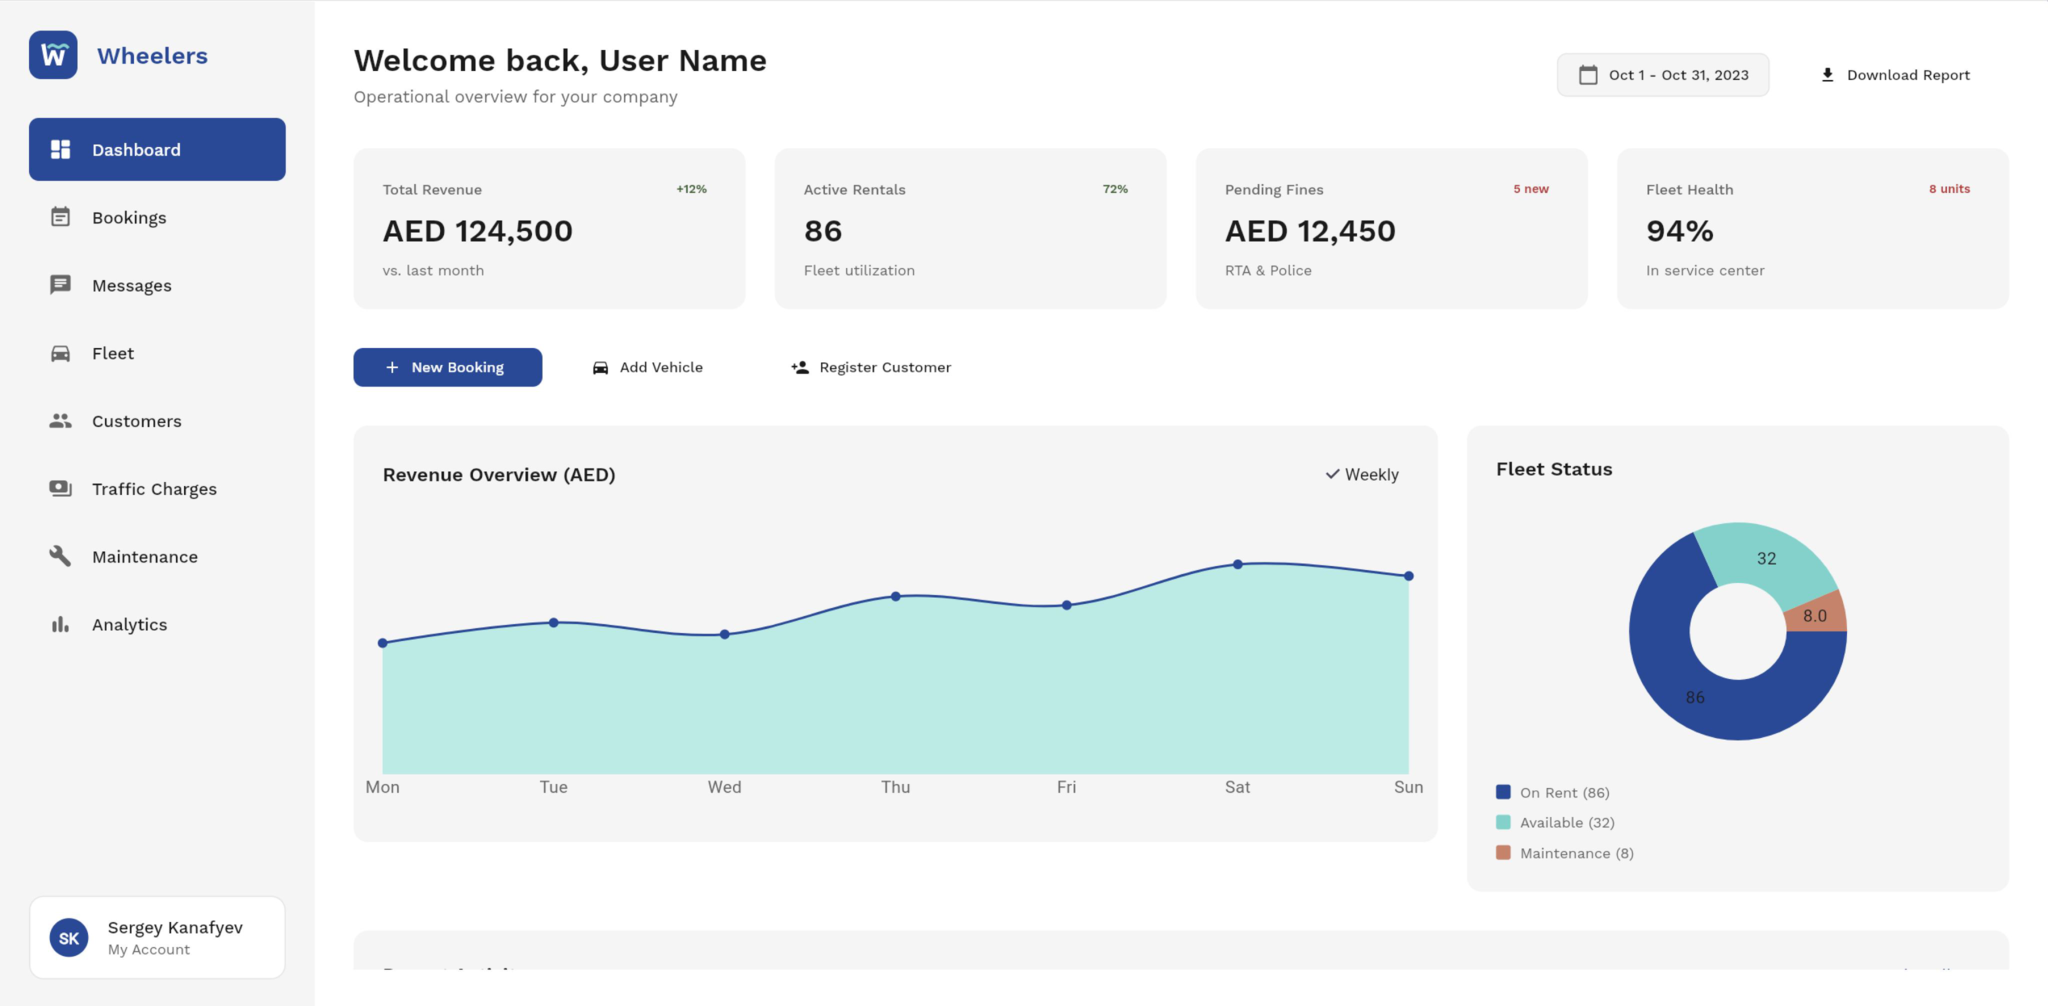The image size is (2048, 1006).
Task: Click the Analytics bar chart icon
Action: (x=60, y=624)
